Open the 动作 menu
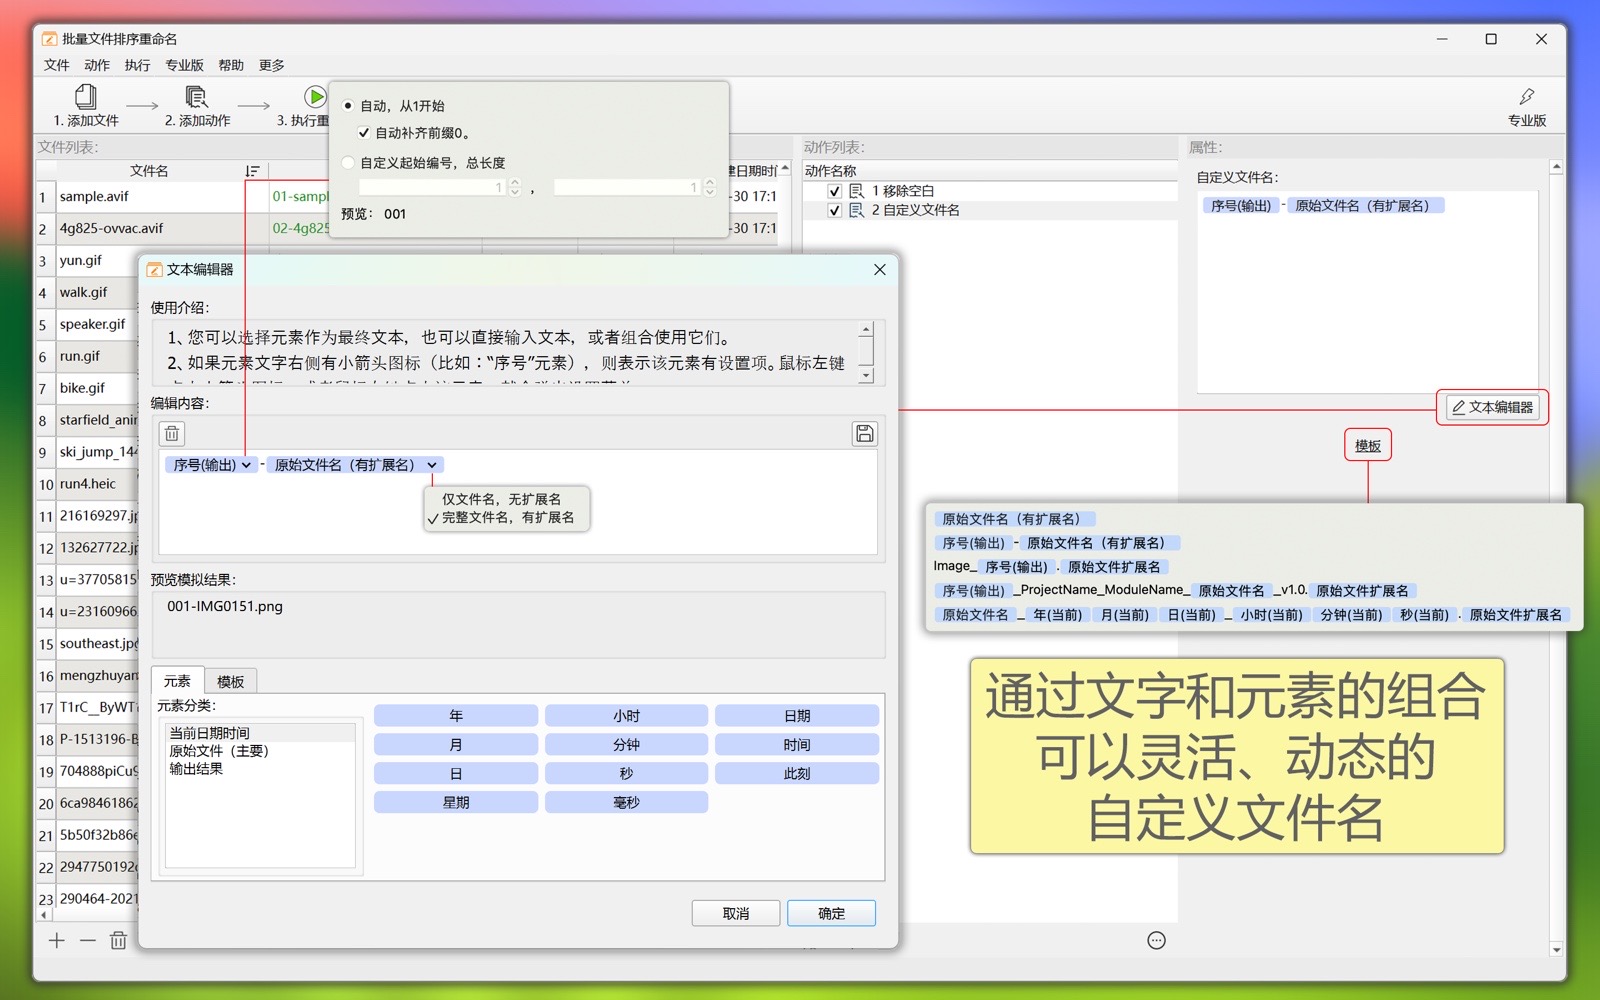The width and height of the screenshot is (1600, 1000). [x=97, y=65]
